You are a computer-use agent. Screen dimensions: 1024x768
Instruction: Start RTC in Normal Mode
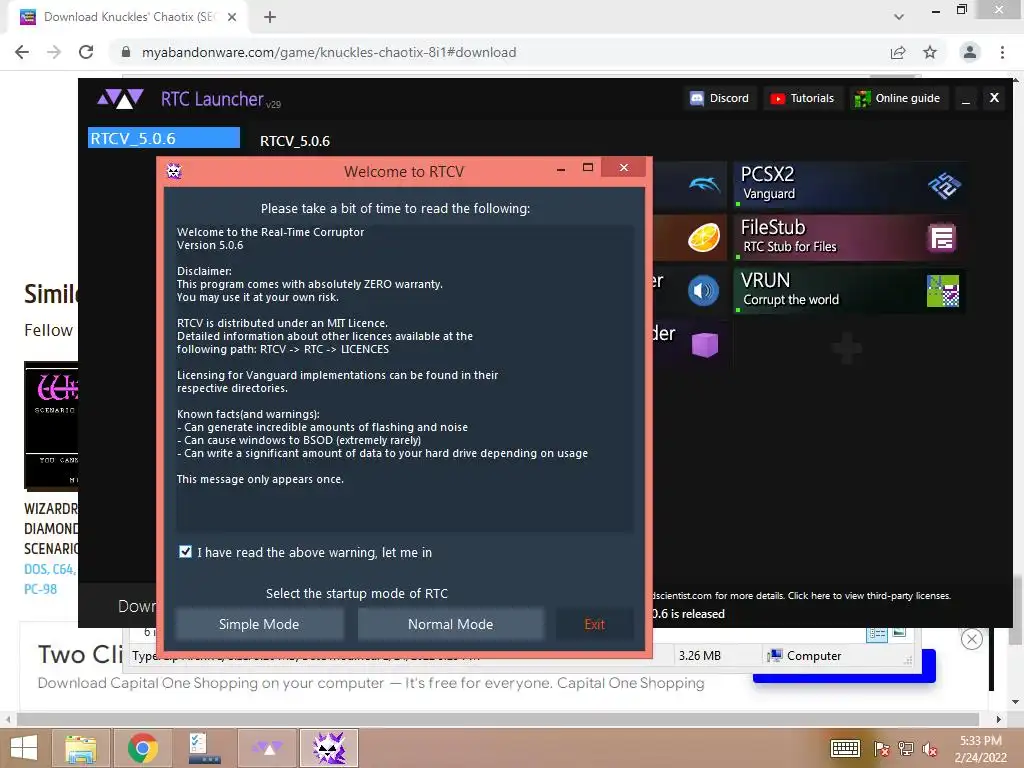(x=451, y=624)
